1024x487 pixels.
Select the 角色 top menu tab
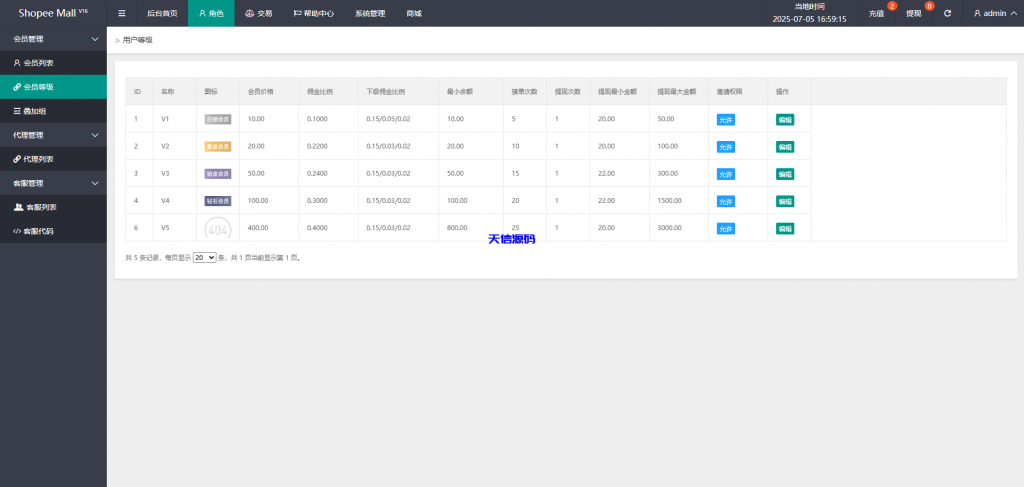click(211, 13)
